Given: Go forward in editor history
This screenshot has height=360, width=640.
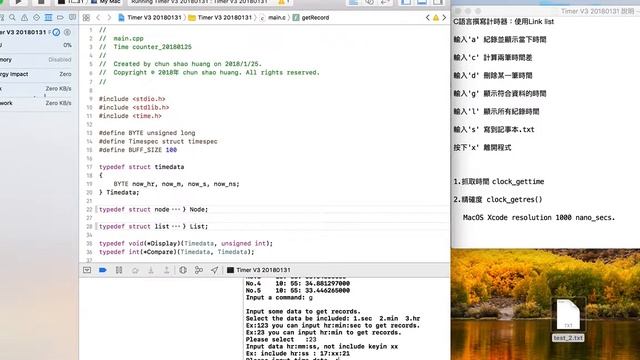Looking at the screenshot, I should pos(109,18).
